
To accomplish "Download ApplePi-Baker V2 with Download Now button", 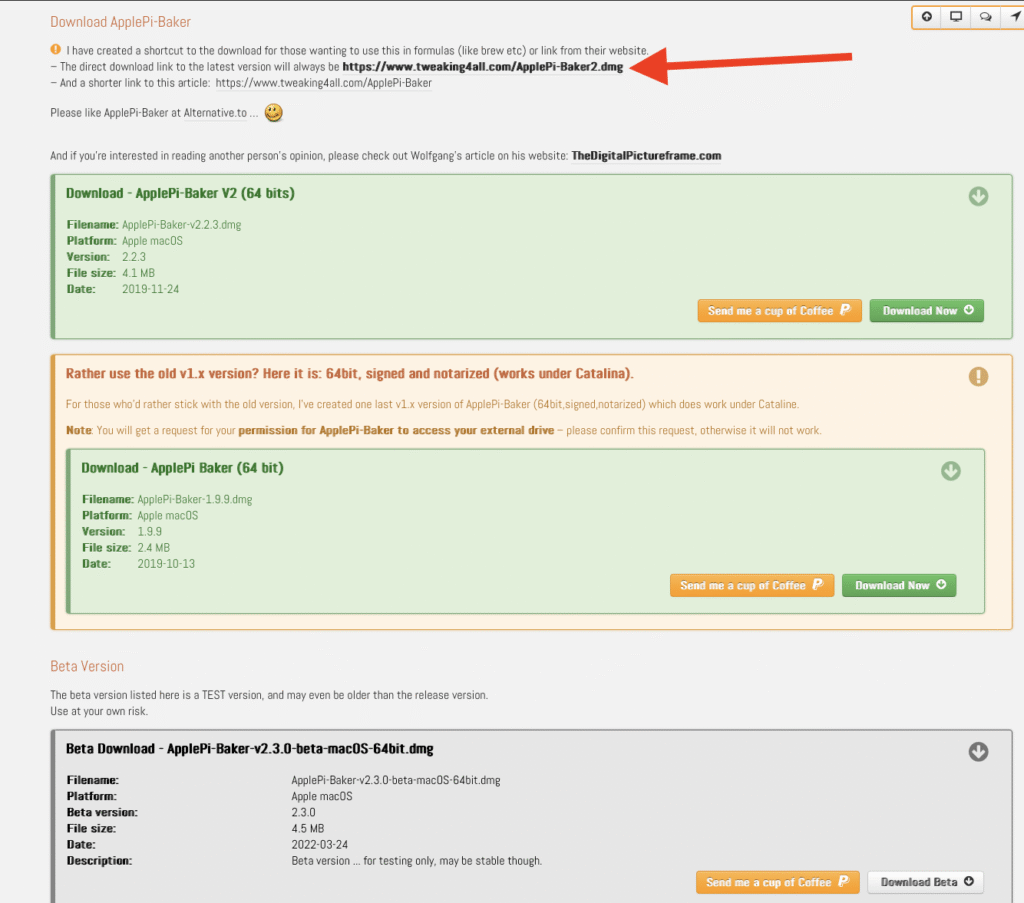I will coord(926,311).
